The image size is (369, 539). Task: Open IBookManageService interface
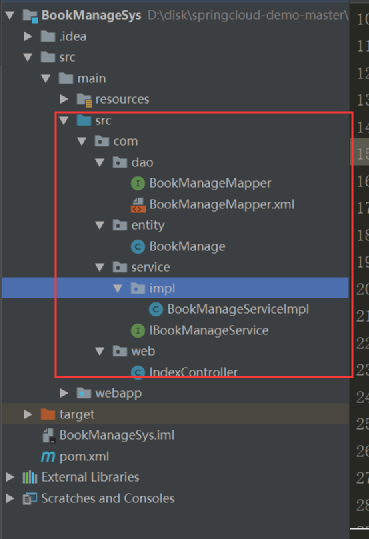click(209, 330)
